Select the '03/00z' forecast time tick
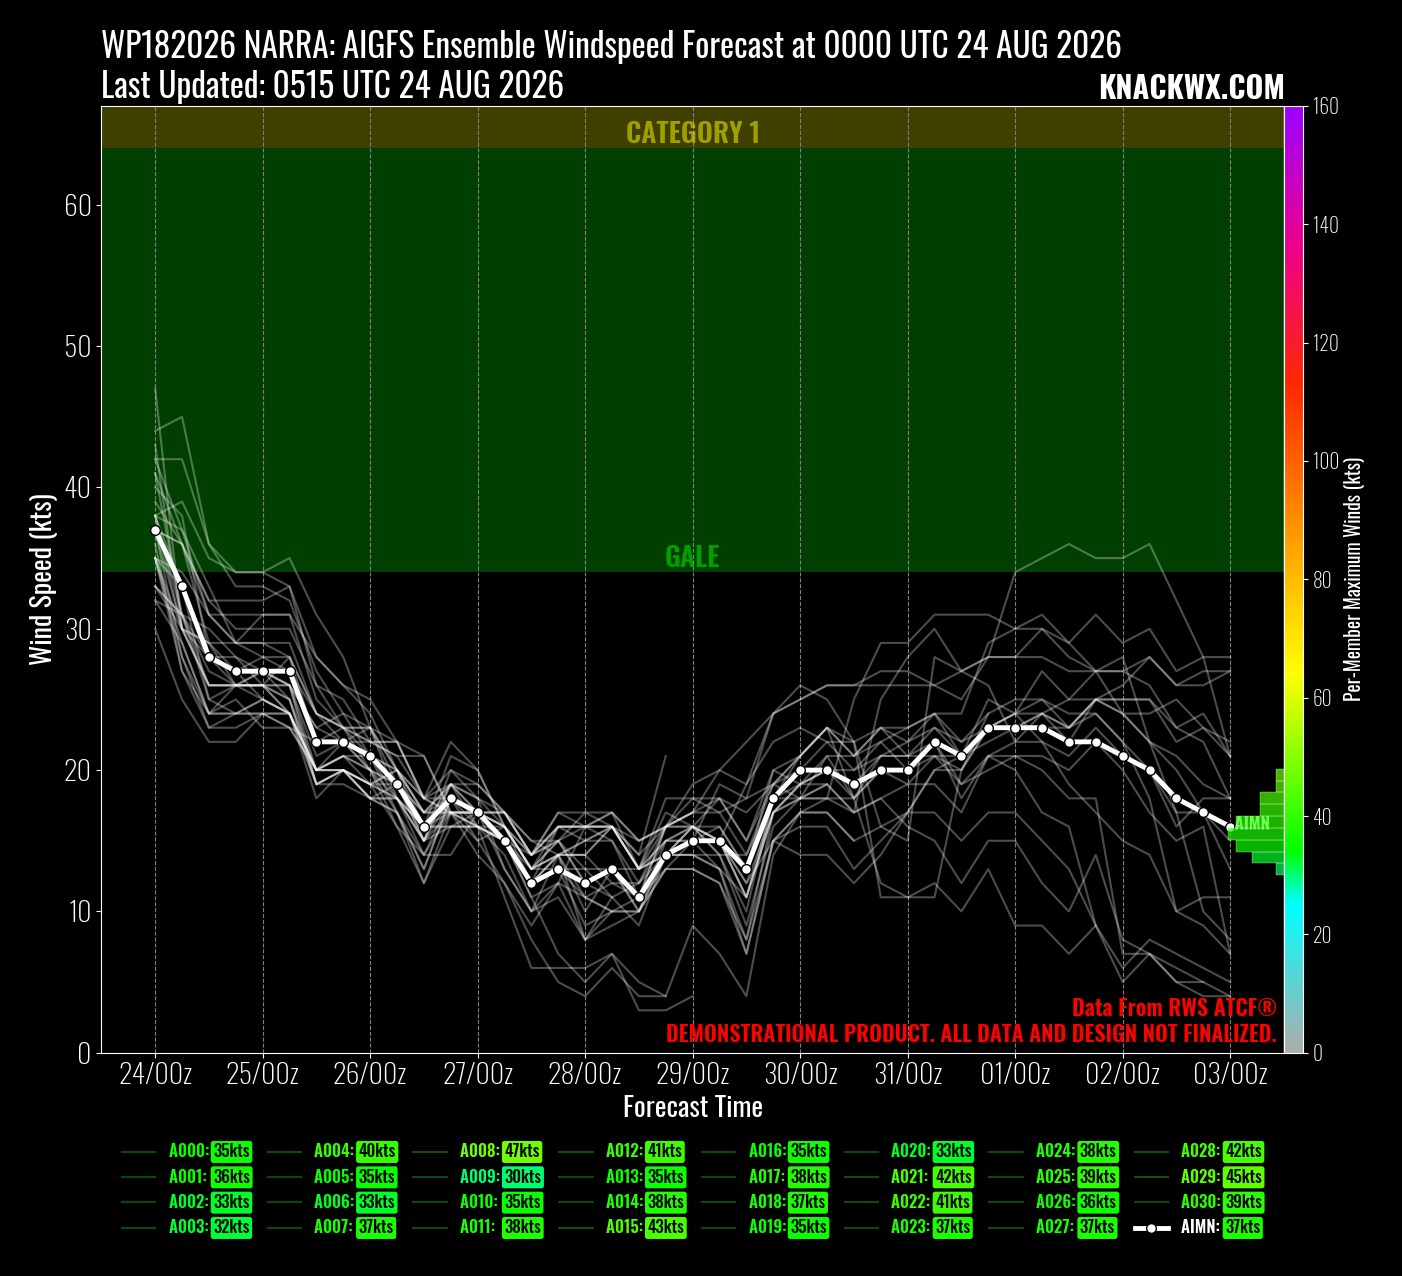 [x=1231, y=1075]
